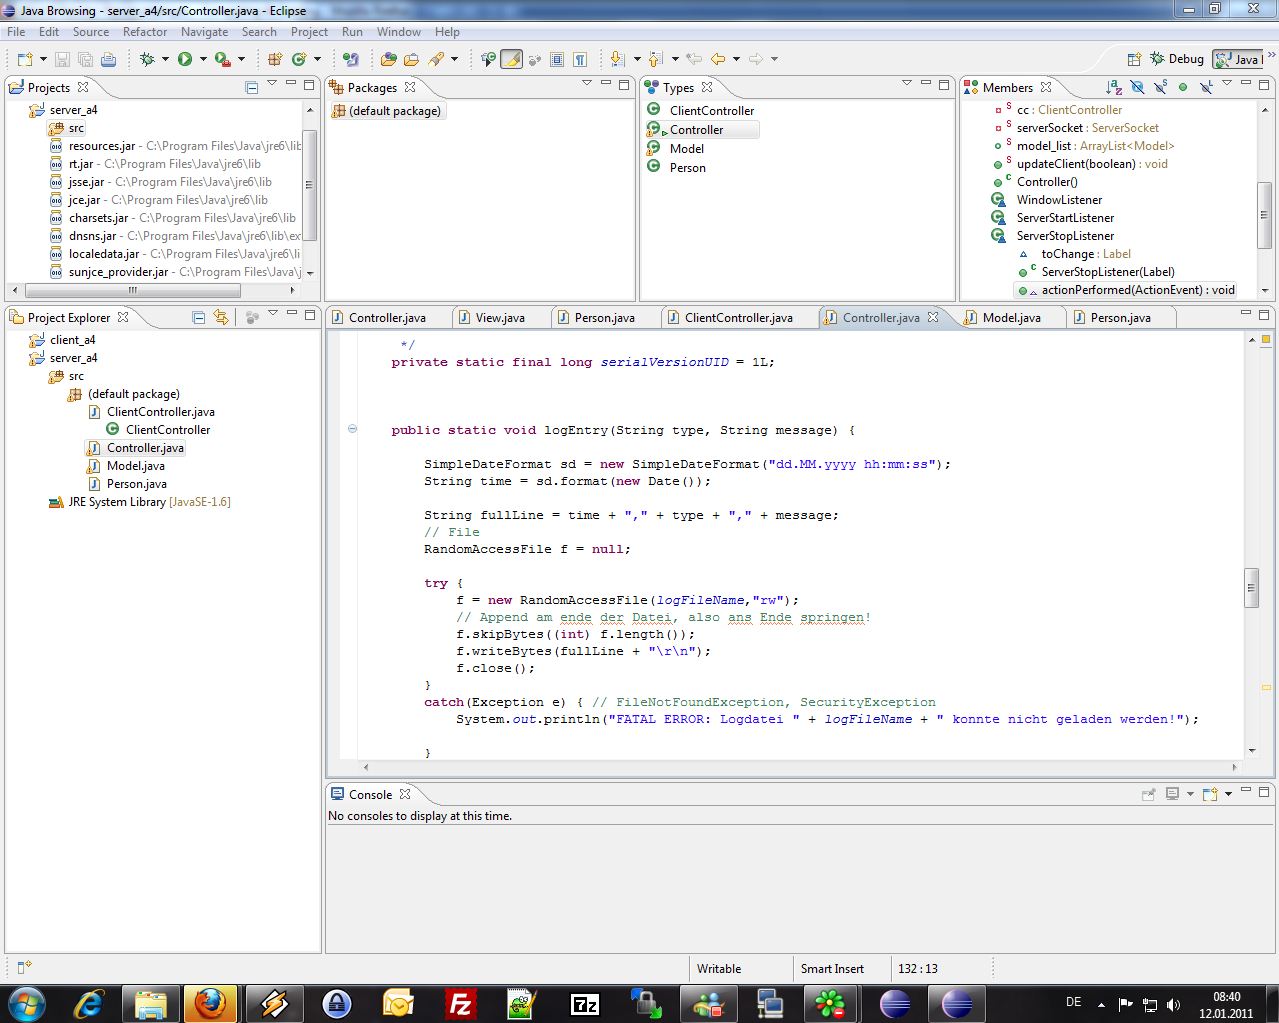Toggle Link with Editor in Project Explorer
This screenshot has height=1023, width=1279.
[220, 317]
